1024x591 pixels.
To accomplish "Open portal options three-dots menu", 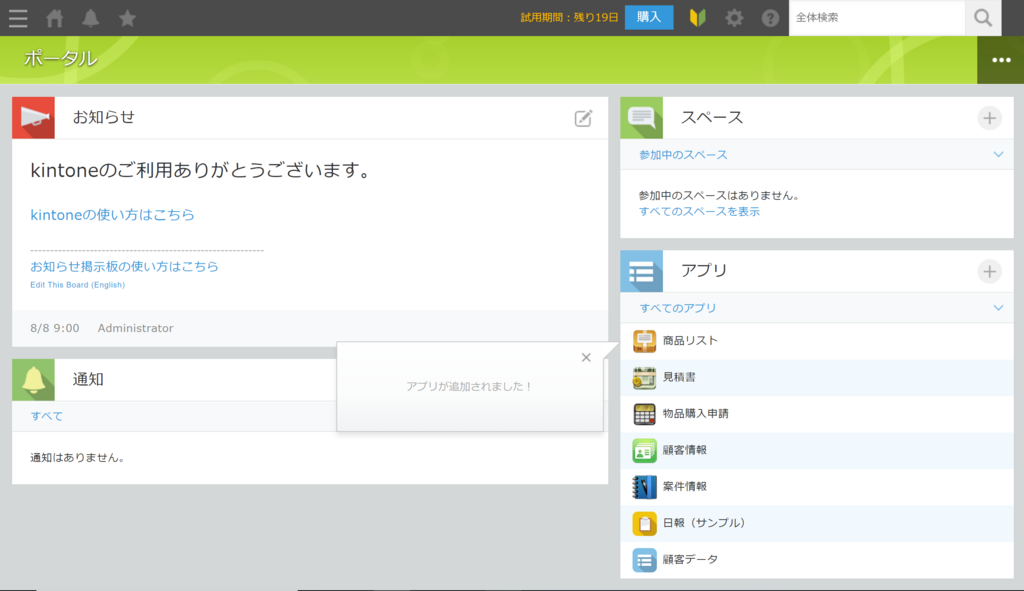I will click(x=1000, y=60).
